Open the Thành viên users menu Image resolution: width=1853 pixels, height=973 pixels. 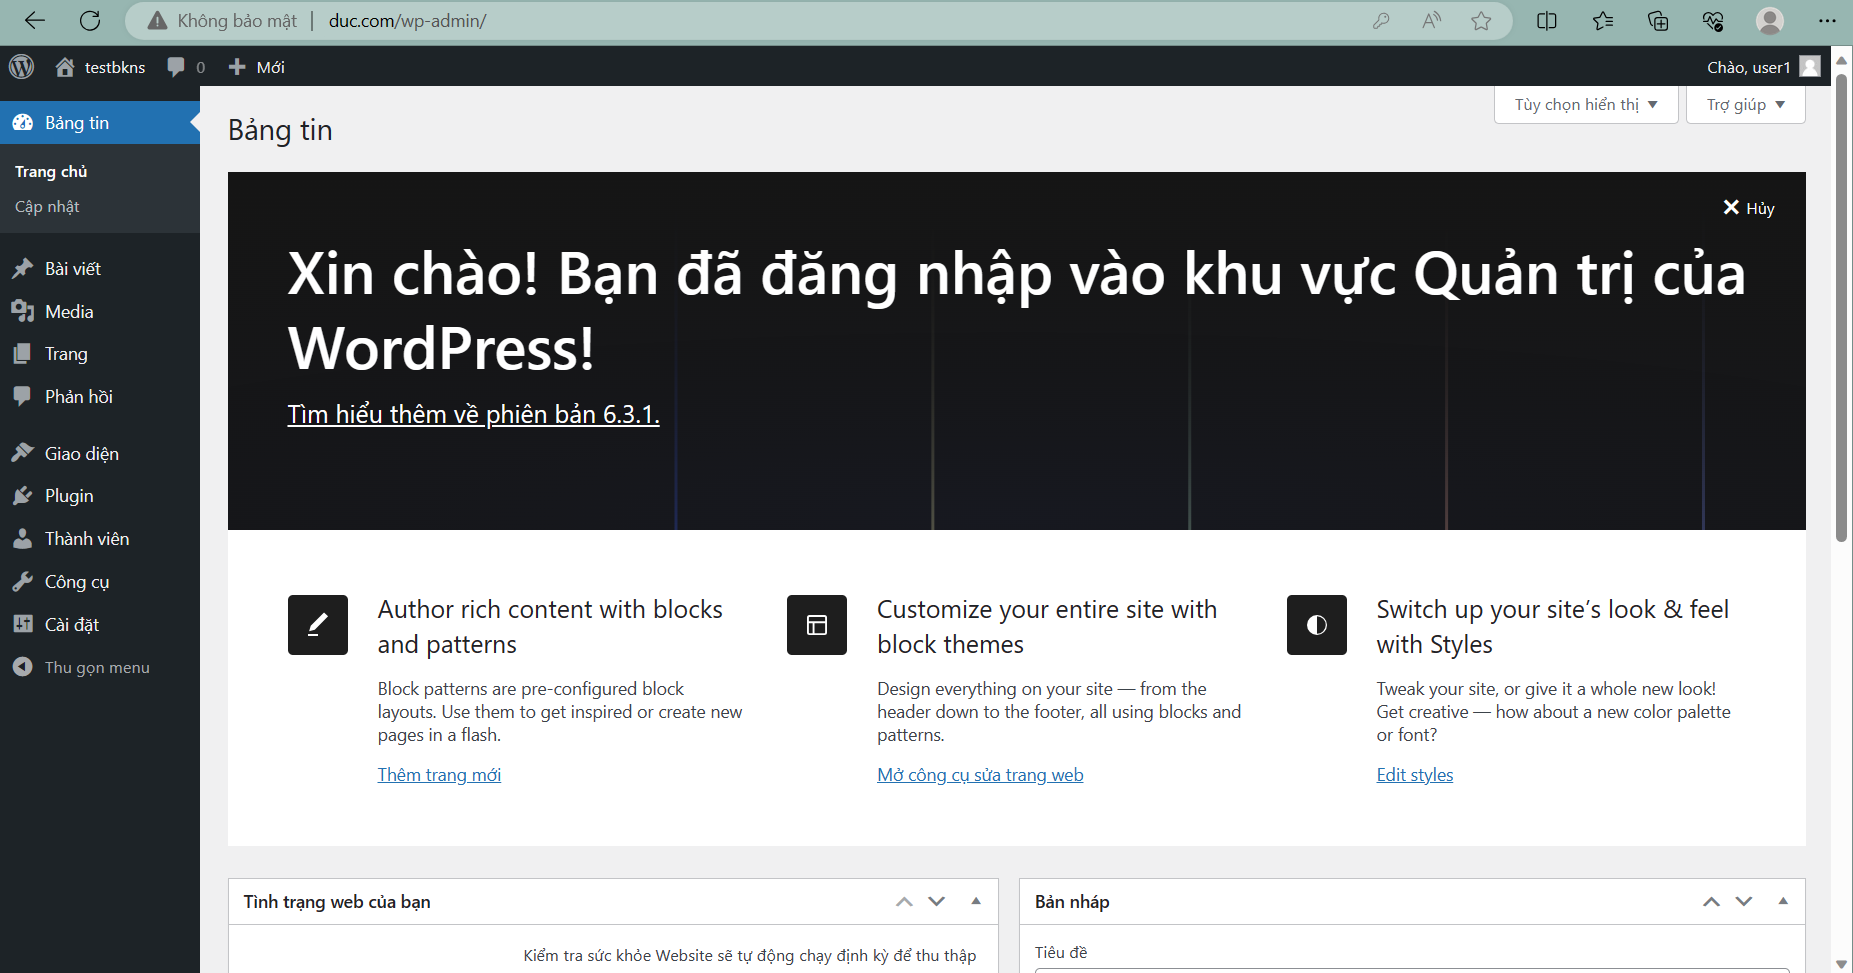[x=100, y=539]
